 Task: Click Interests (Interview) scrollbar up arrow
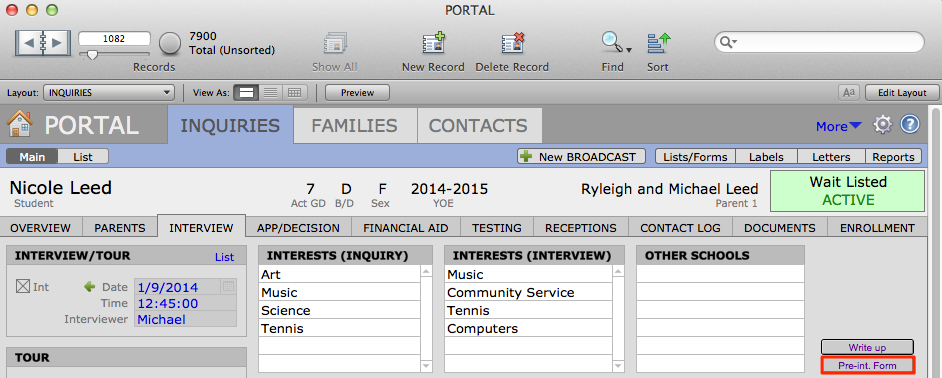(x=618, y=272)
